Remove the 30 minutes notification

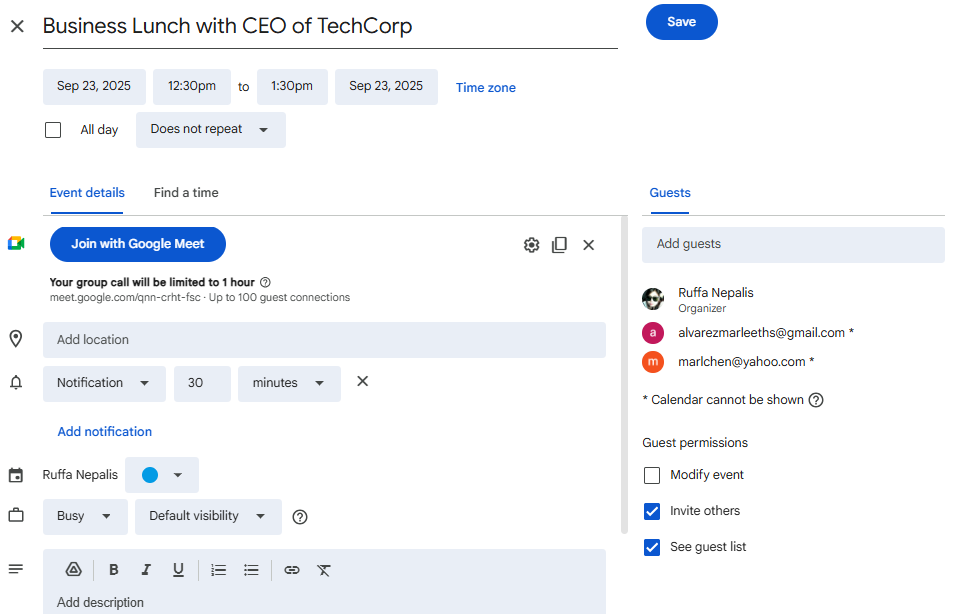click(x=363, y=381)
